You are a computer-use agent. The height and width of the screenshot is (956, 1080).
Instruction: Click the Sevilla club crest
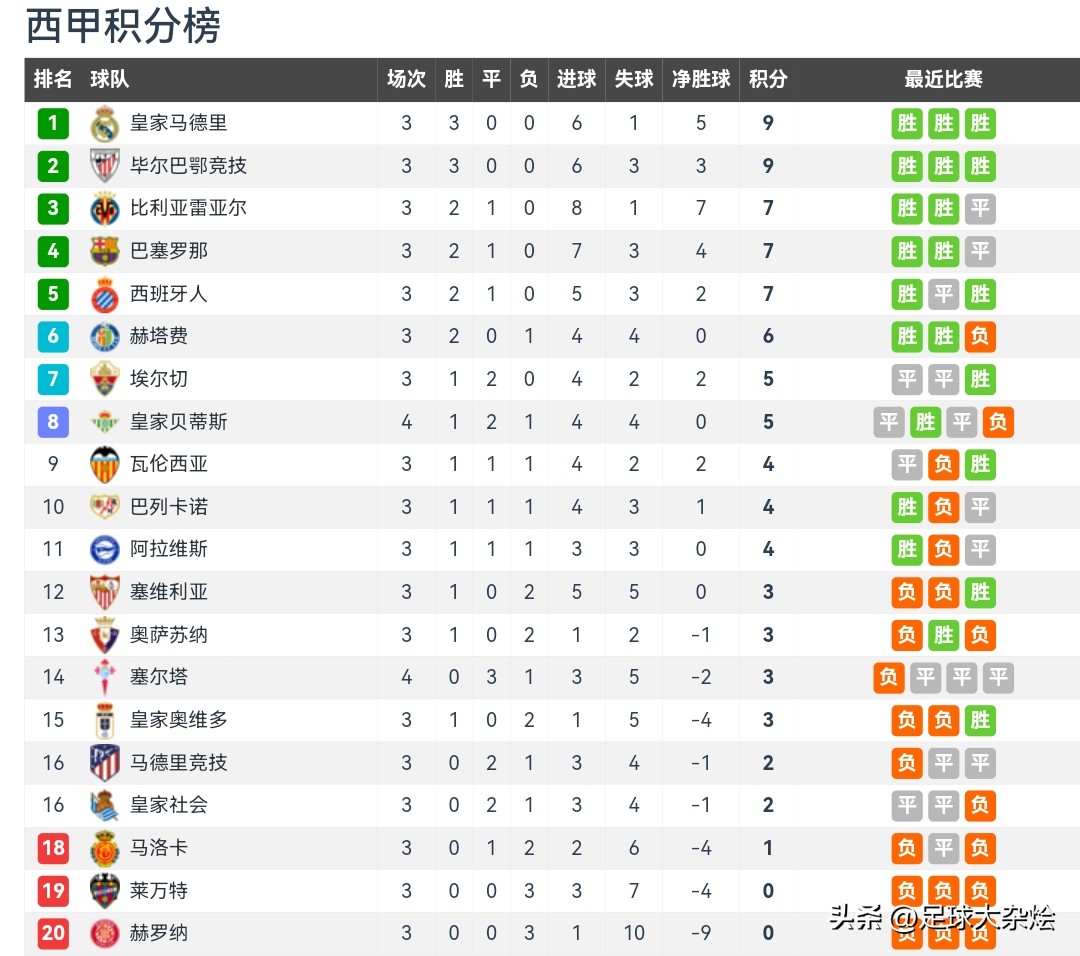click(105, 592)
